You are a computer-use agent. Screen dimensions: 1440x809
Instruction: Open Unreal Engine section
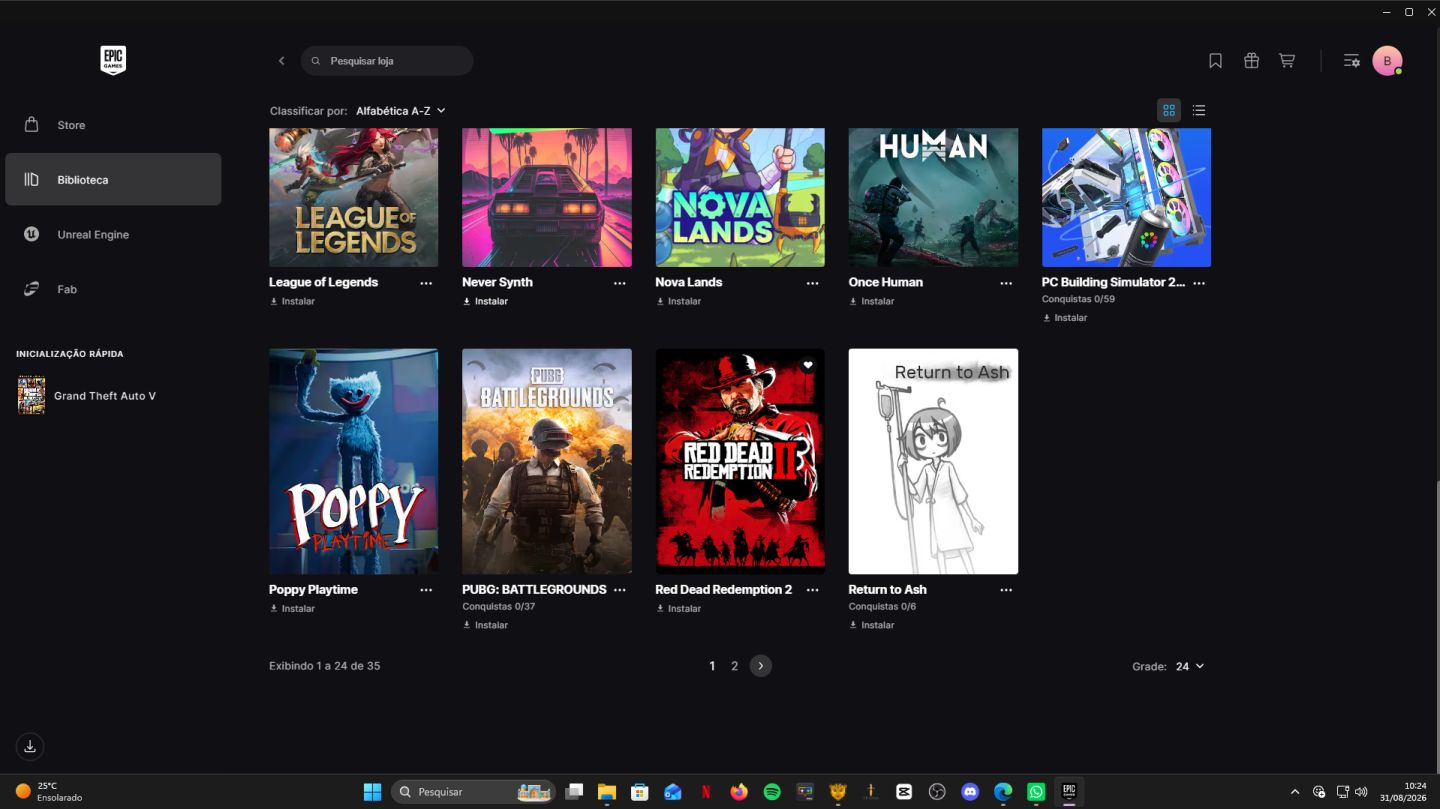point(113,234)
